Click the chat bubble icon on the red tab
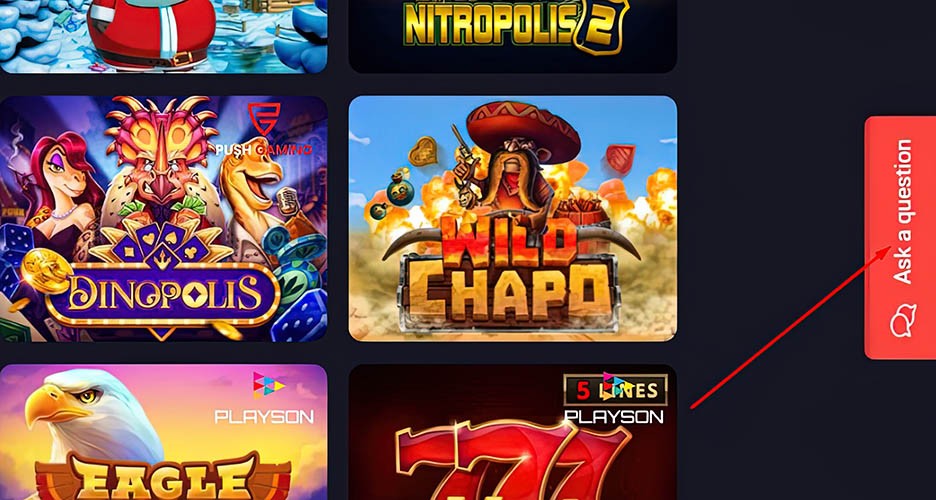Image resolution: width=936 pixels, height=500 pixels. (903, 322)
